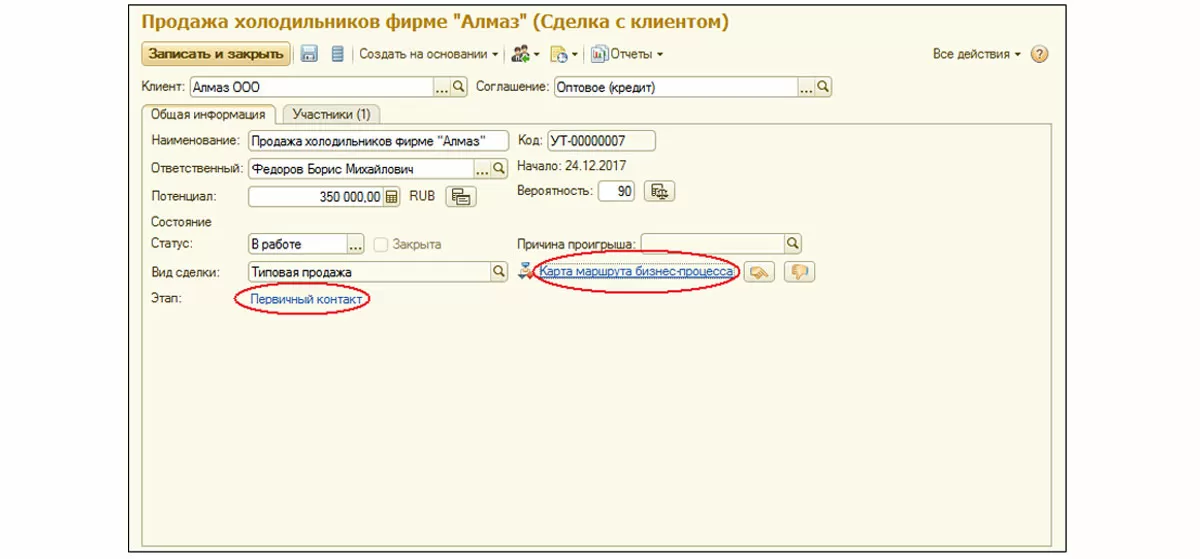1200x559 pixels.
Task: Click the Записать и закрыть button
Action: 217,54
